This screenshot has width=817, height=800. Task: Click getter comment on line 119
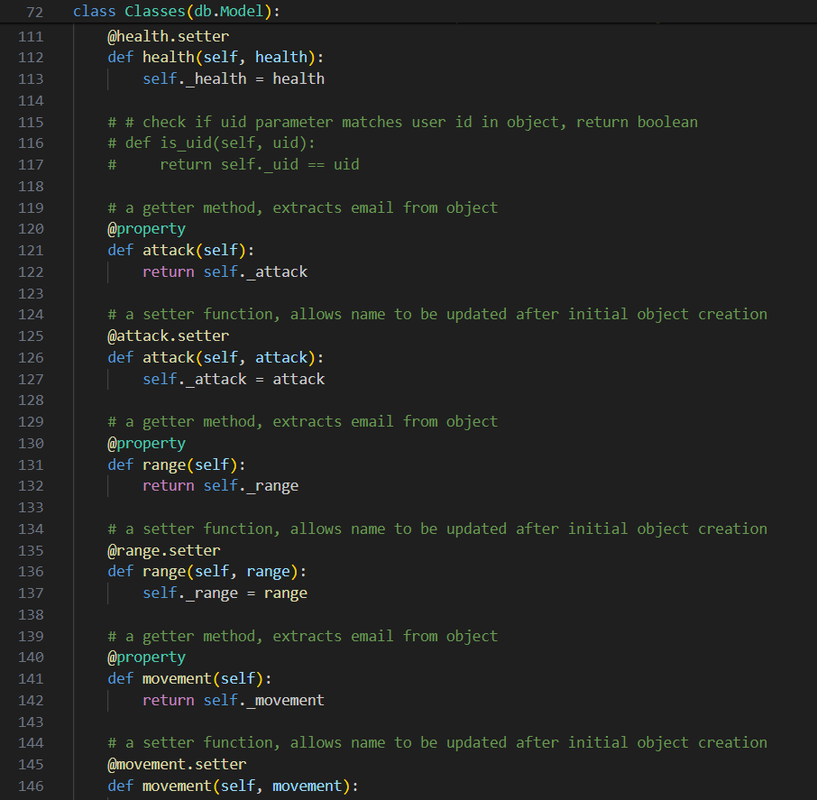tap(302, 208)
